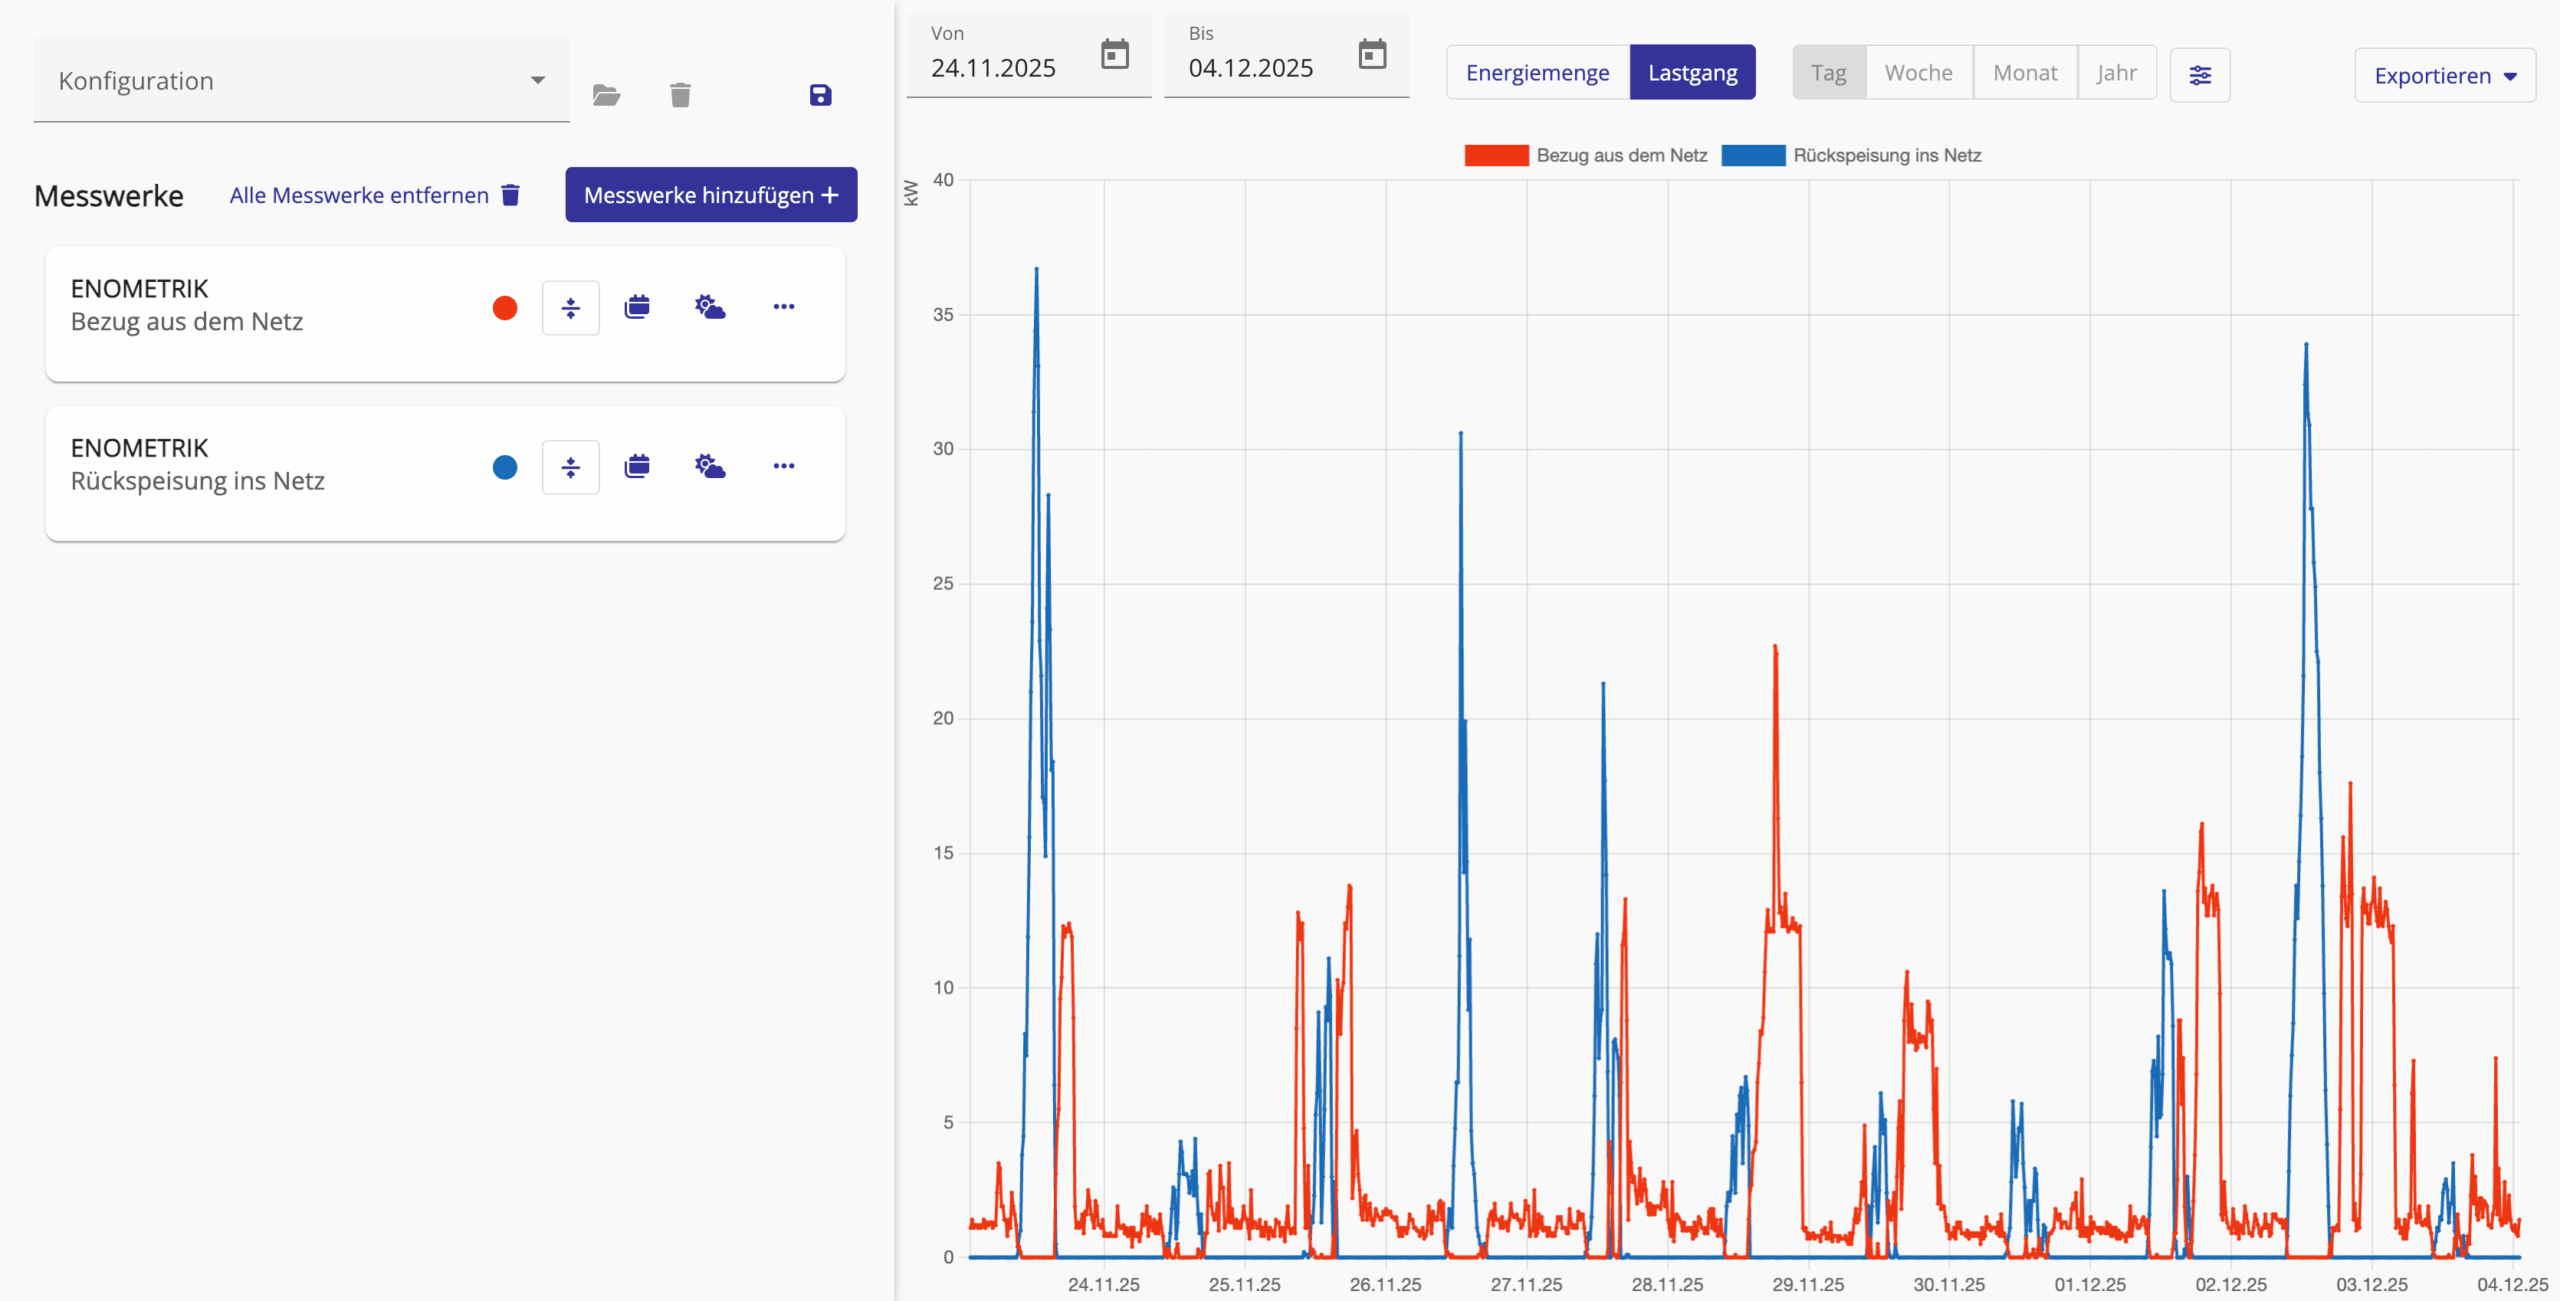Click Messwerke hinzufügen button

click(710, 195)
